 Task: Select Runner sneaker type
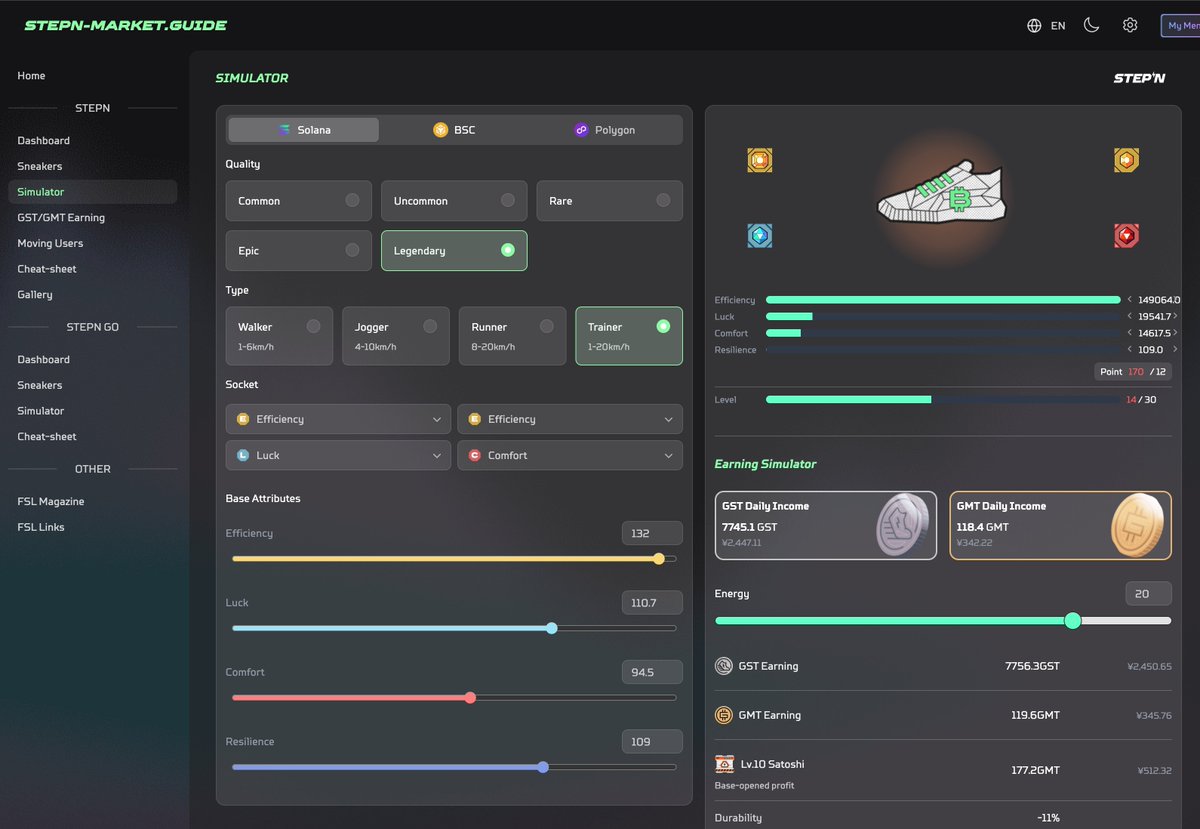point(512,336)
